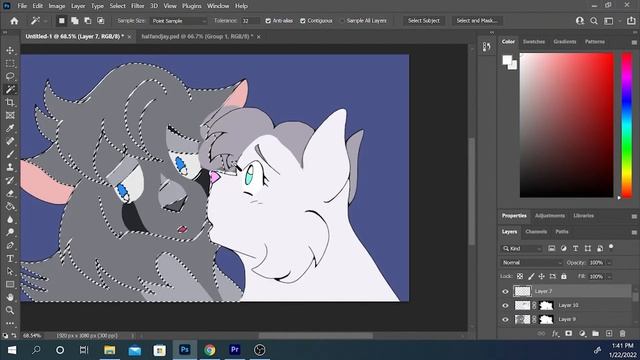This screenshot has width=640, height=360.
Task: Select the Zoom tool in toolbar
Action: [x=10, y=310]
